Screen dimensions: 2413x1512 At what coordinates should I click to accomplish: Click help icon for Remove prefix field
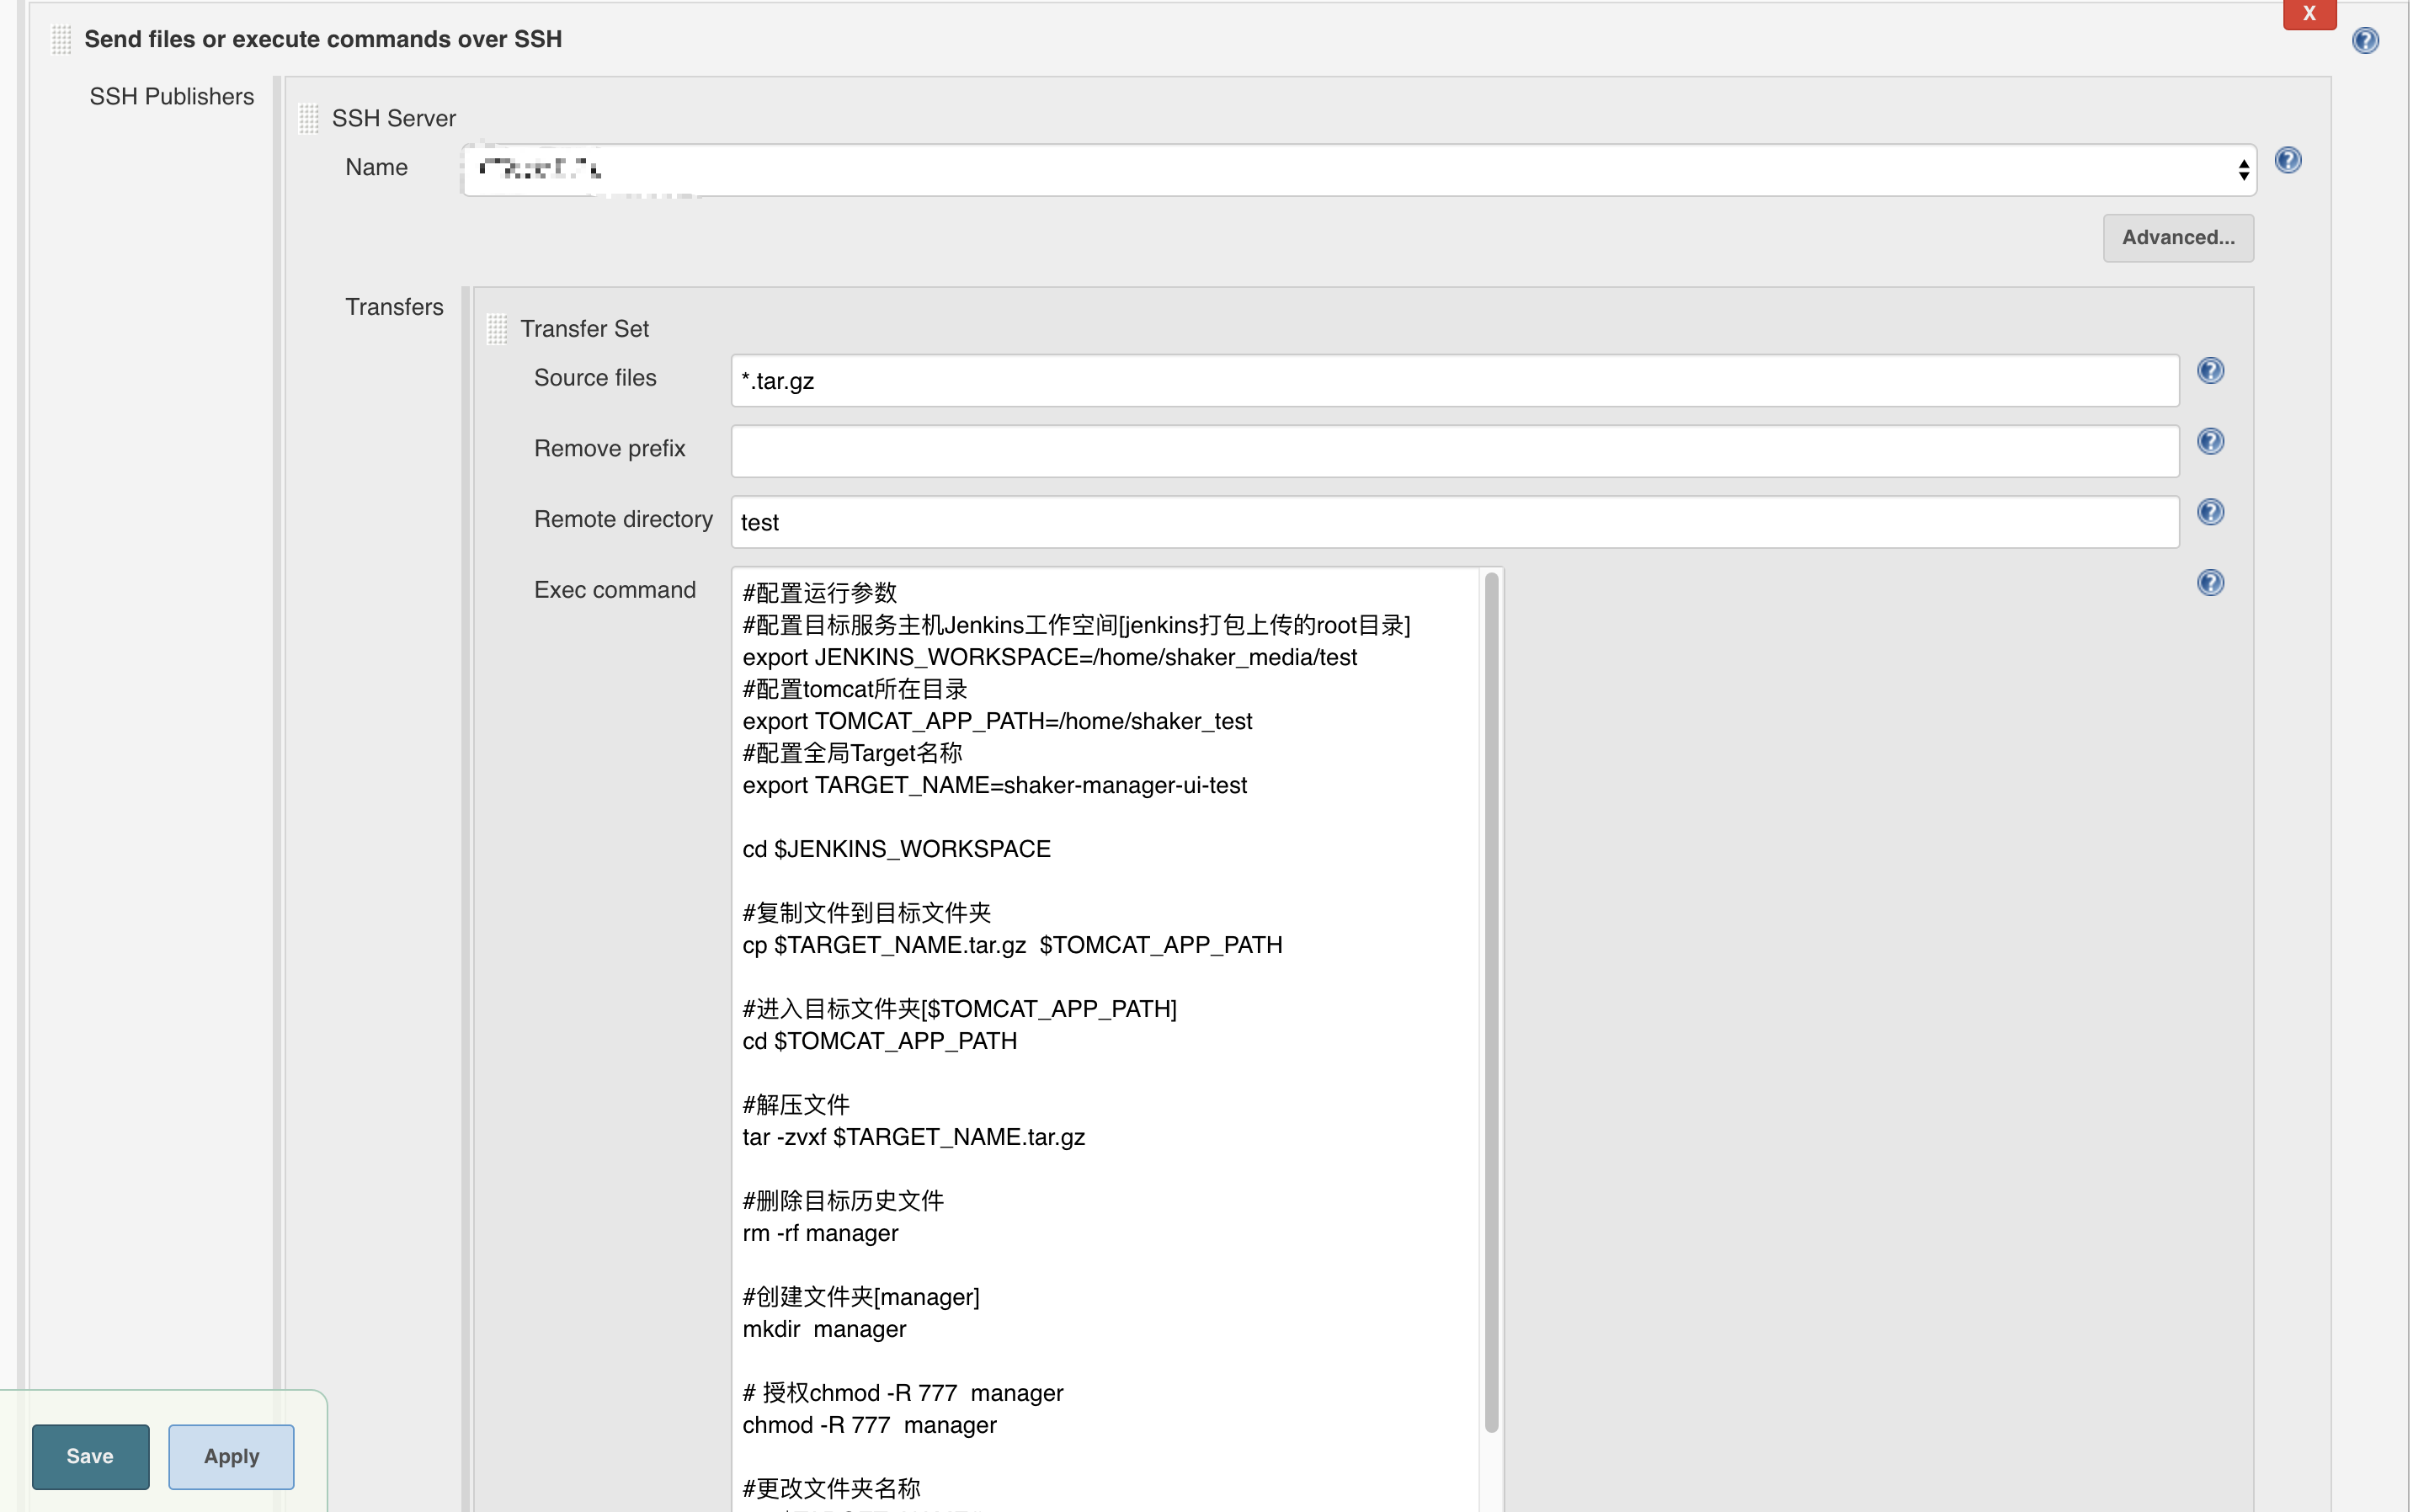click(2209, 441)
